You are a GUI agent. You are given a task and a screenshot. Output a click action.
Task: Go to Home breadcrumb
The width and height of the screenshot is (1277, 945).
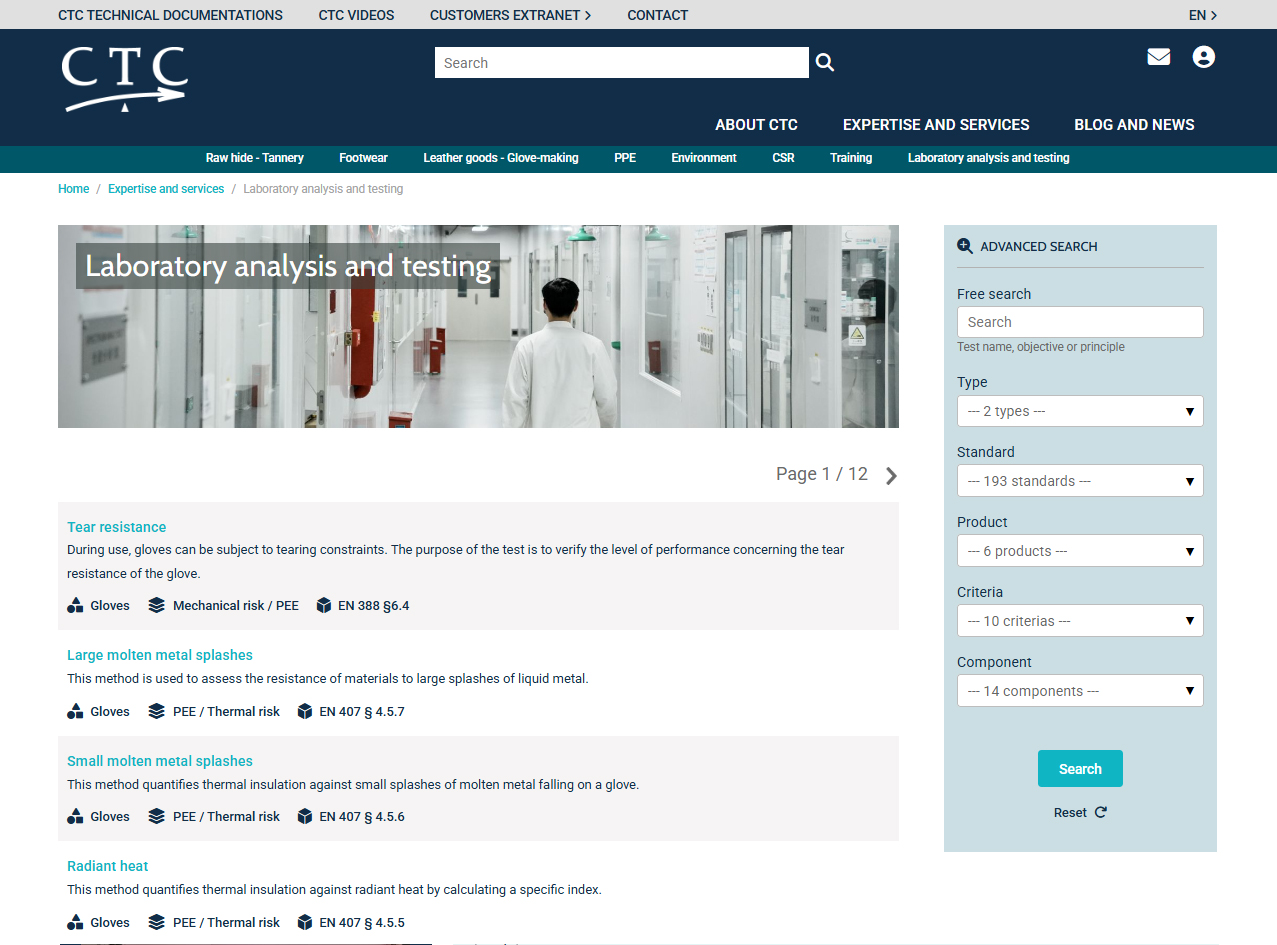(x=73, y=189)
